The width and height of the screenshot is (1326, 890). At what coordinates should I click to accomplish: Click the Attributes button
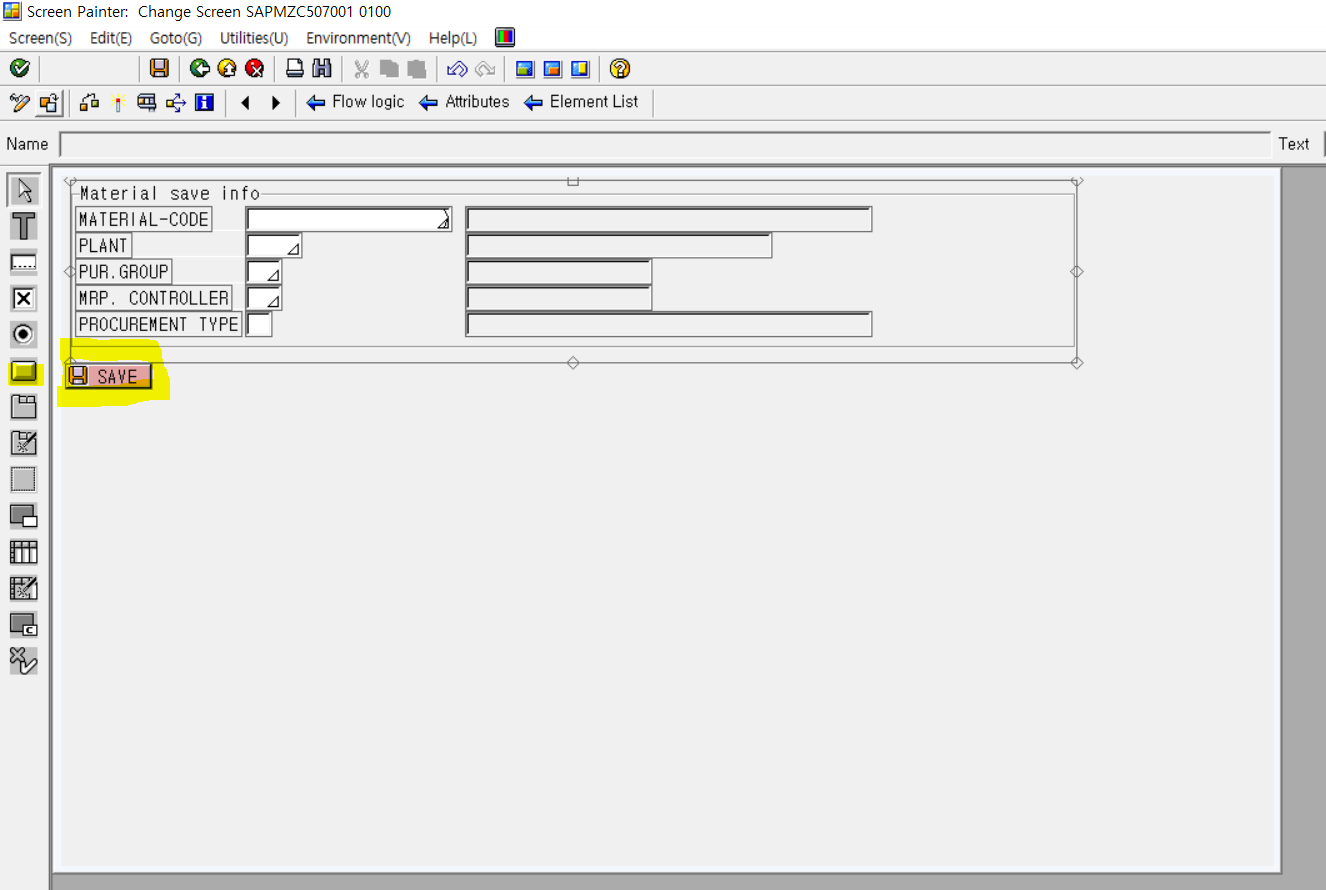pyautogui.click(x=464, y=102)
